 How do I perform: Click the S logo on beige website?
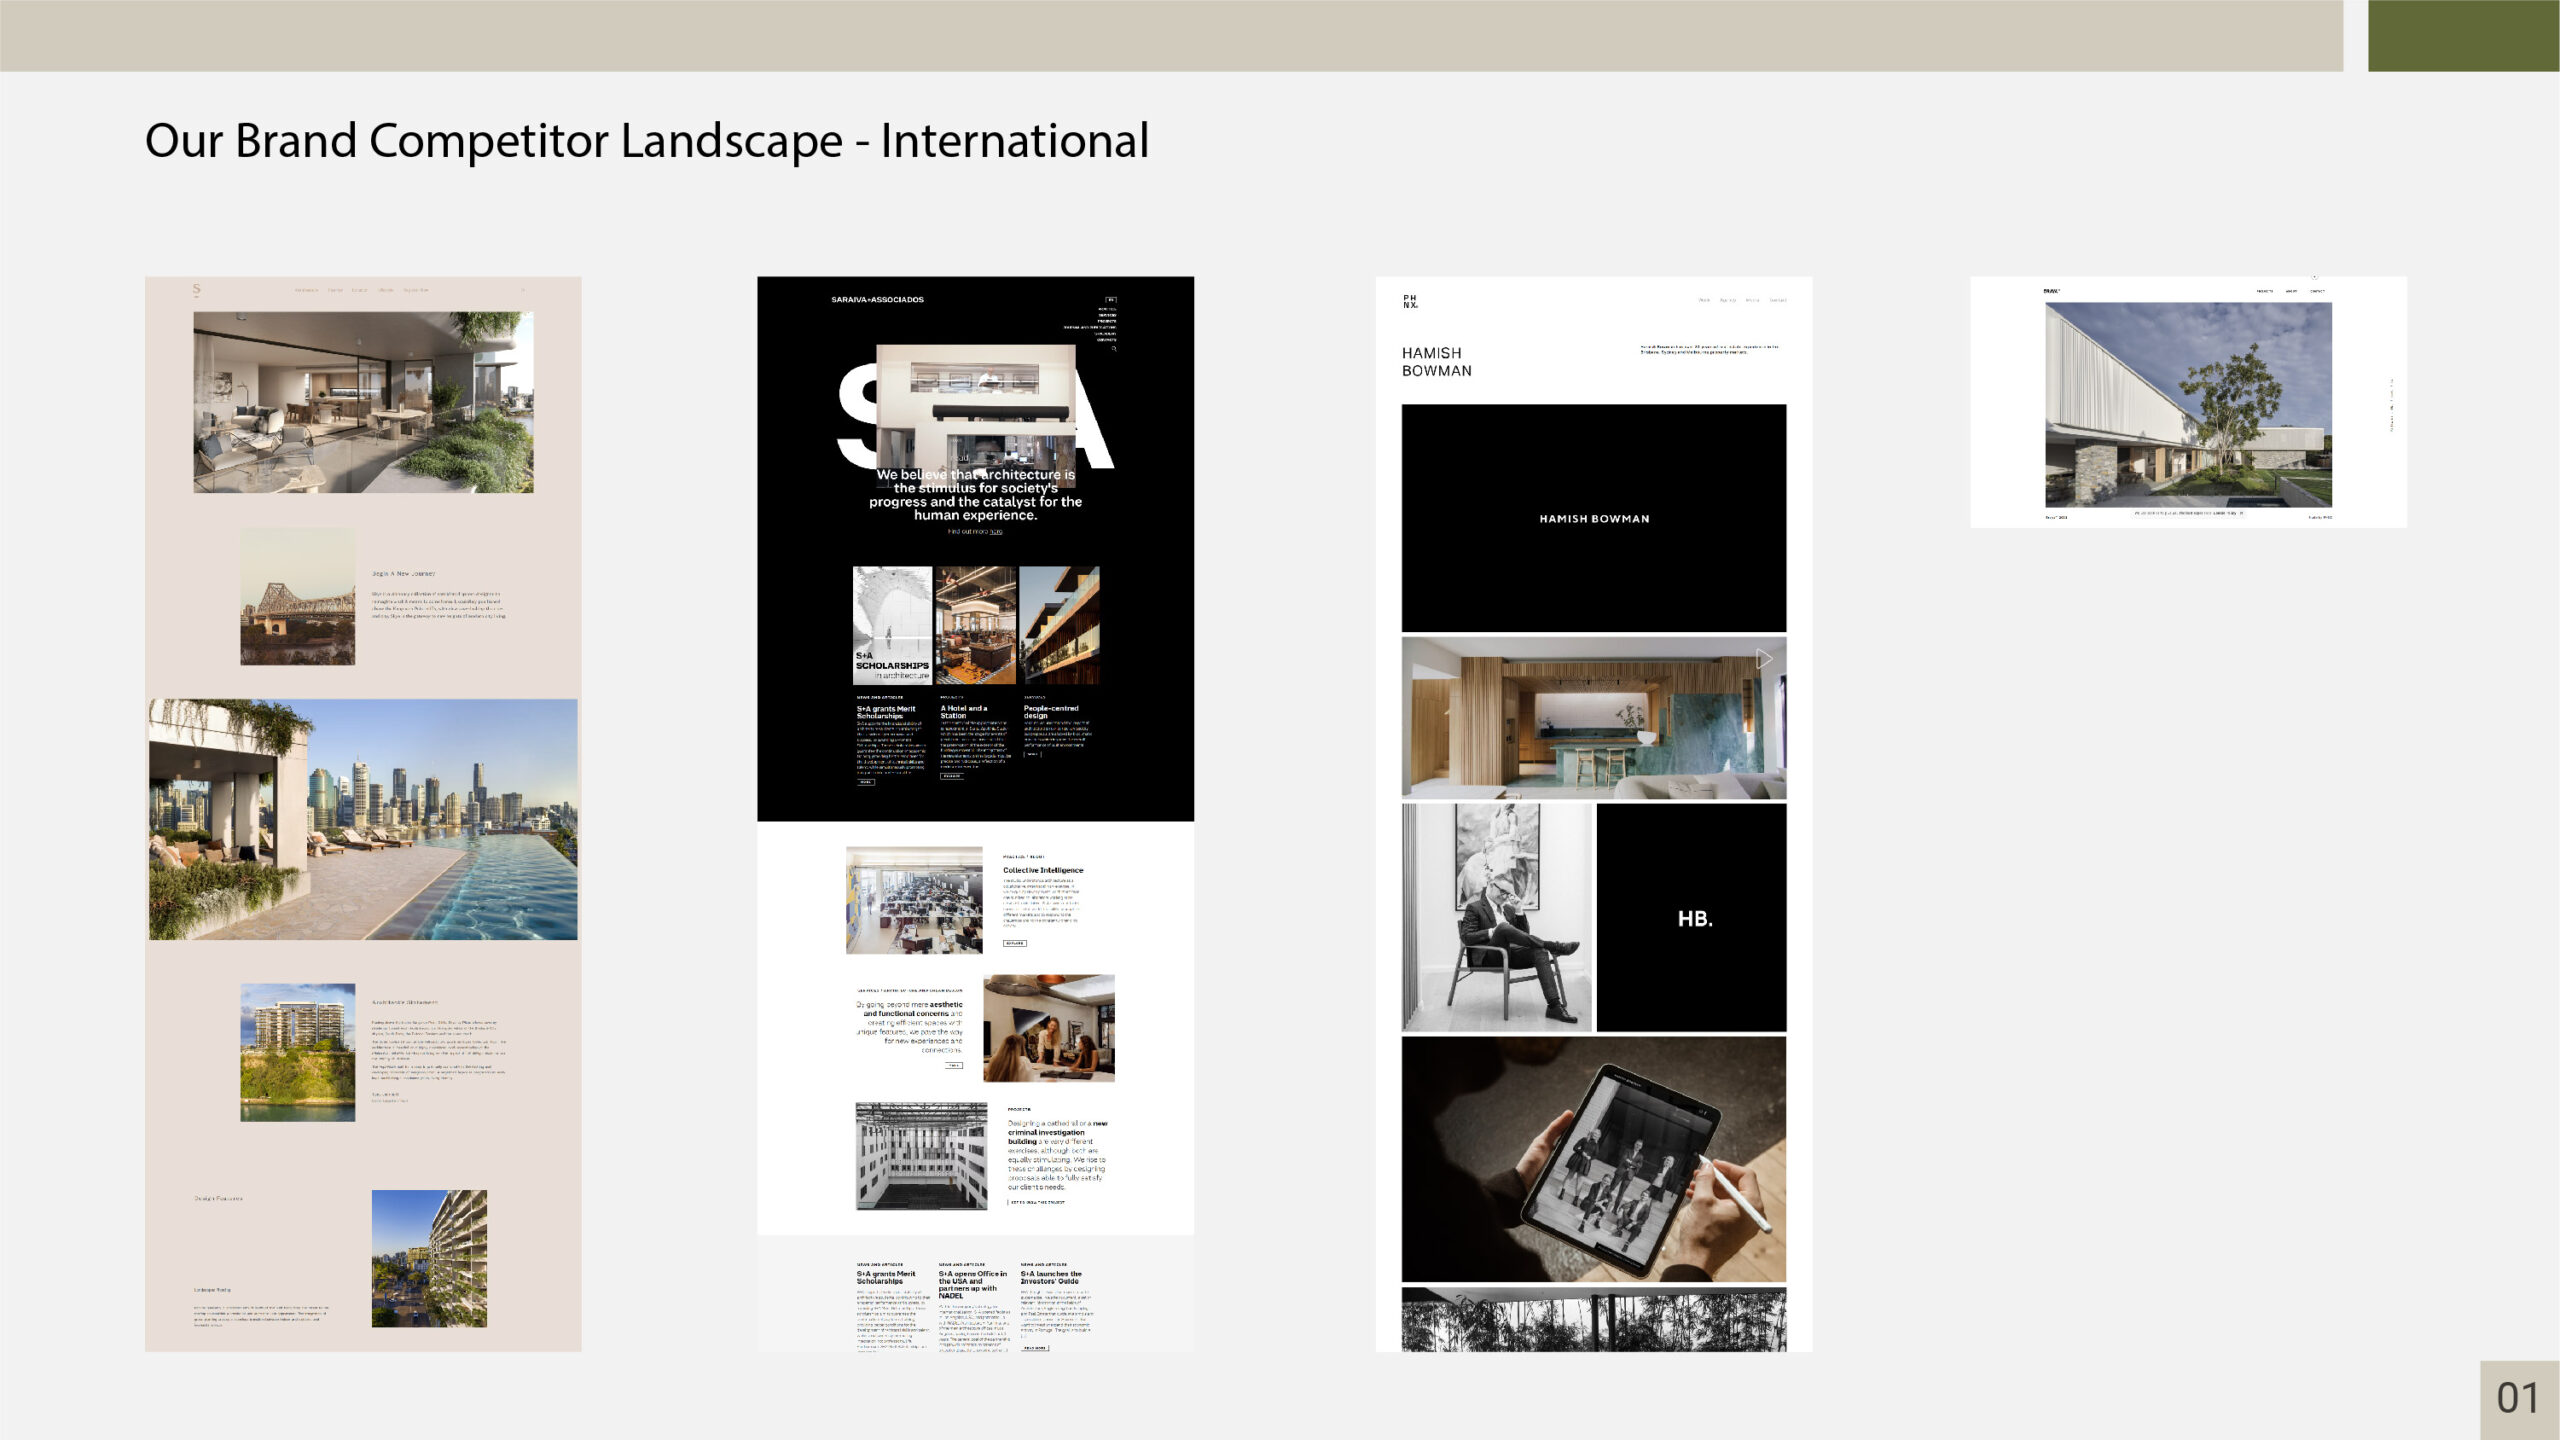(x=197, y=290)
